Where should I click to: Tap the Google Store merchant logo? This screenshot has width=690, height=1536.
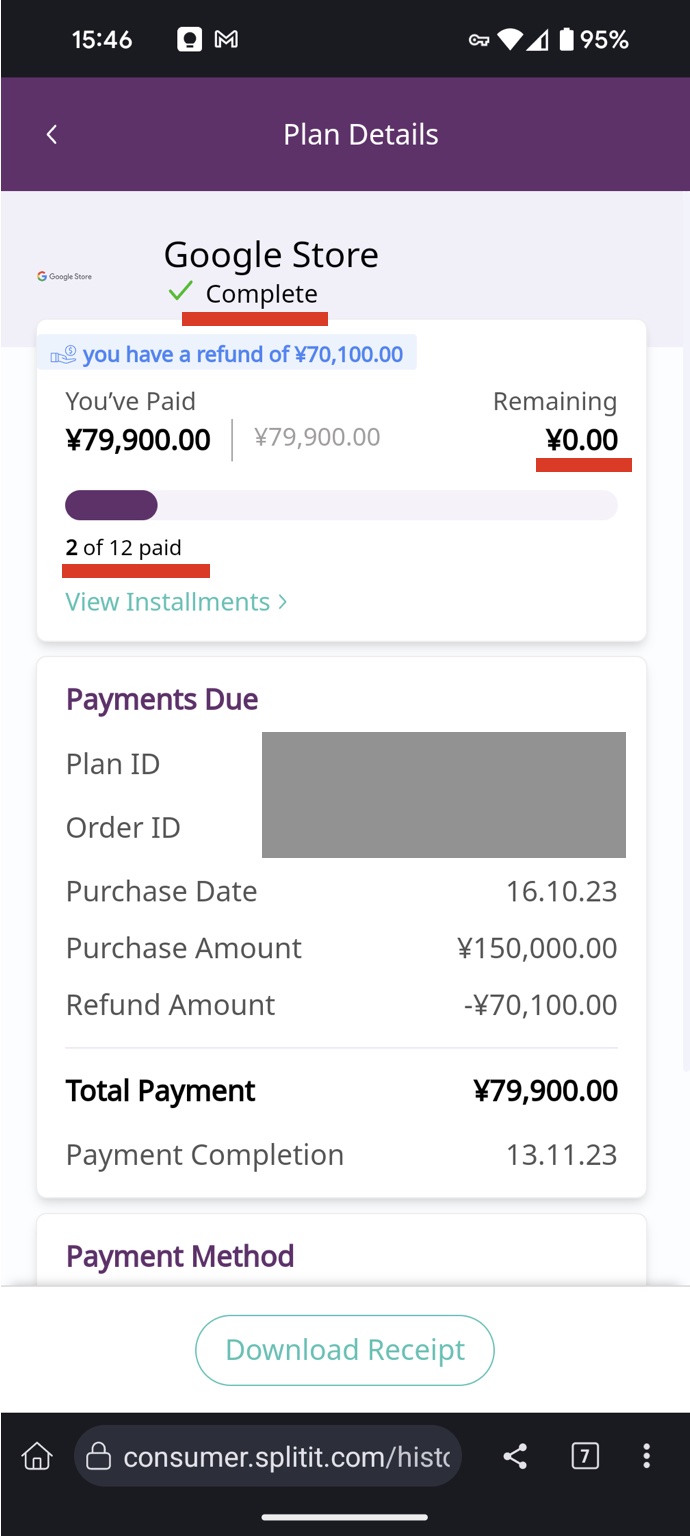(x=64, y=276)
